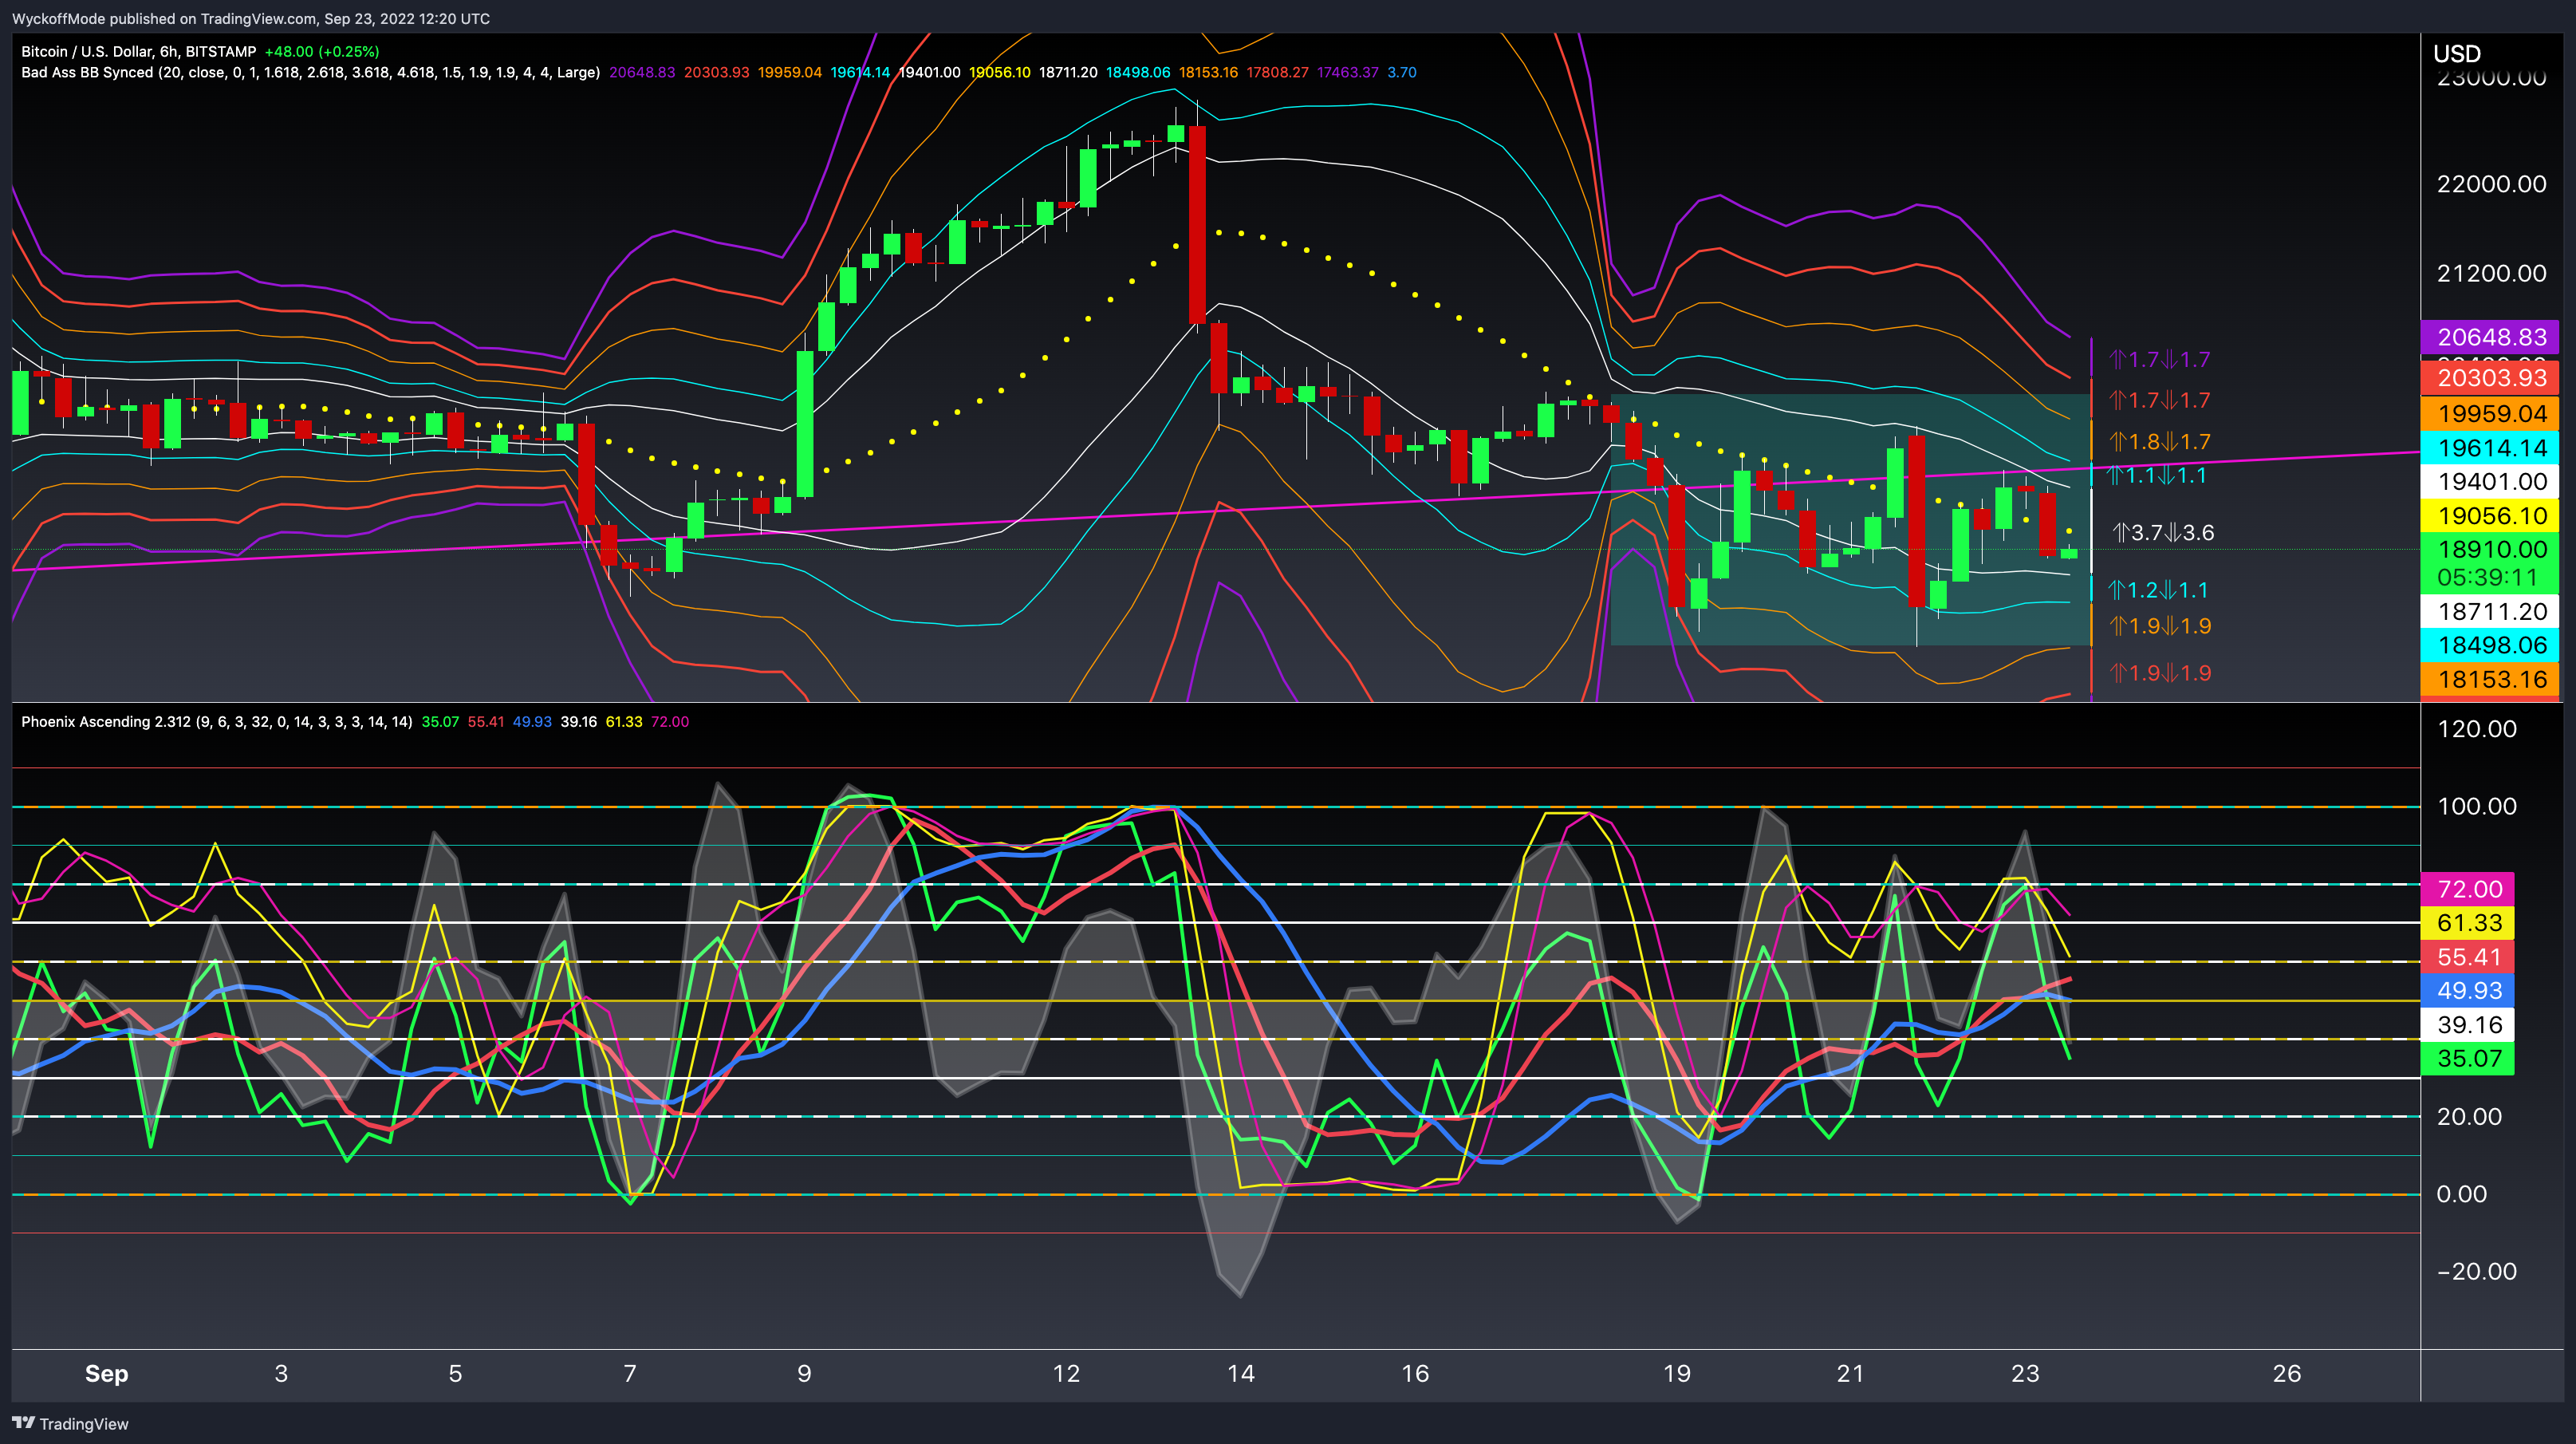Open the Phoenix Ascending 2.312 indicator legend
This screenshot has height=1444, width=2576.
(217, 721)
